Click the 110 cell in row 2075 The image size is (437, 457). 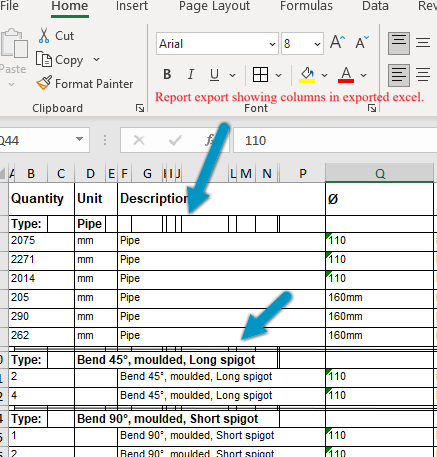379,241
